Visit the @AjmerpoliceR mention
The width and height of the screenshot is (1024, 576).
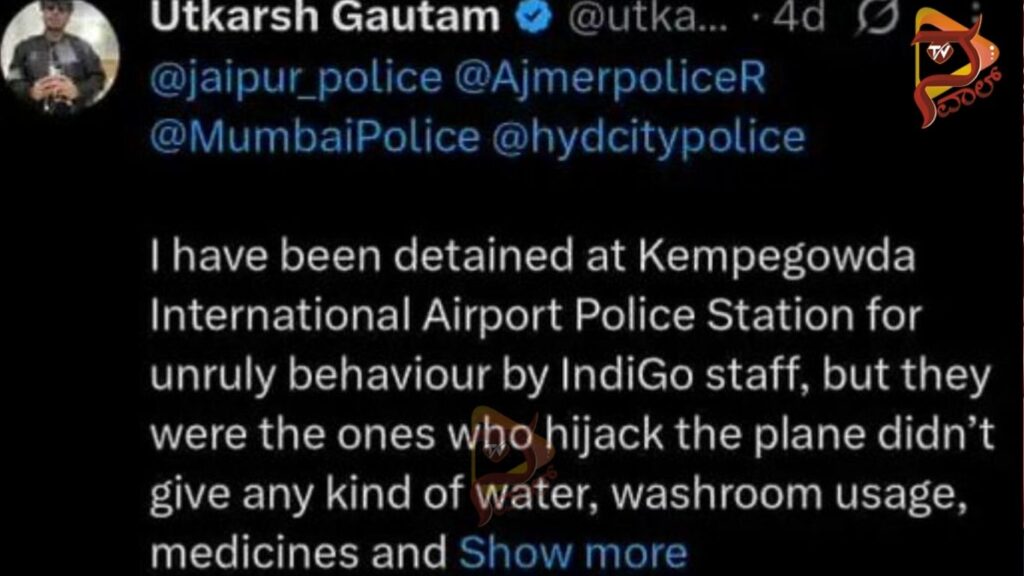(x=610, y=78)
